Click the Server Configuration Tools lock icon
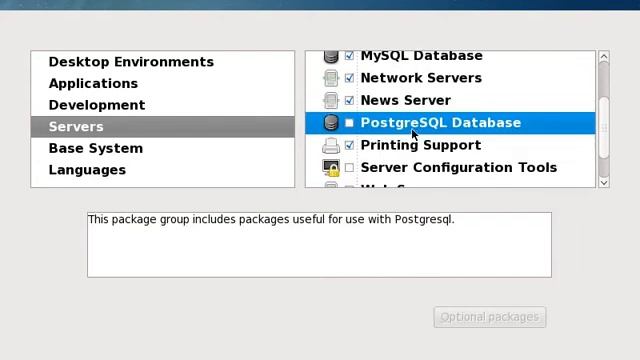This screenshot has width=640, height=360. pos(331,168)
